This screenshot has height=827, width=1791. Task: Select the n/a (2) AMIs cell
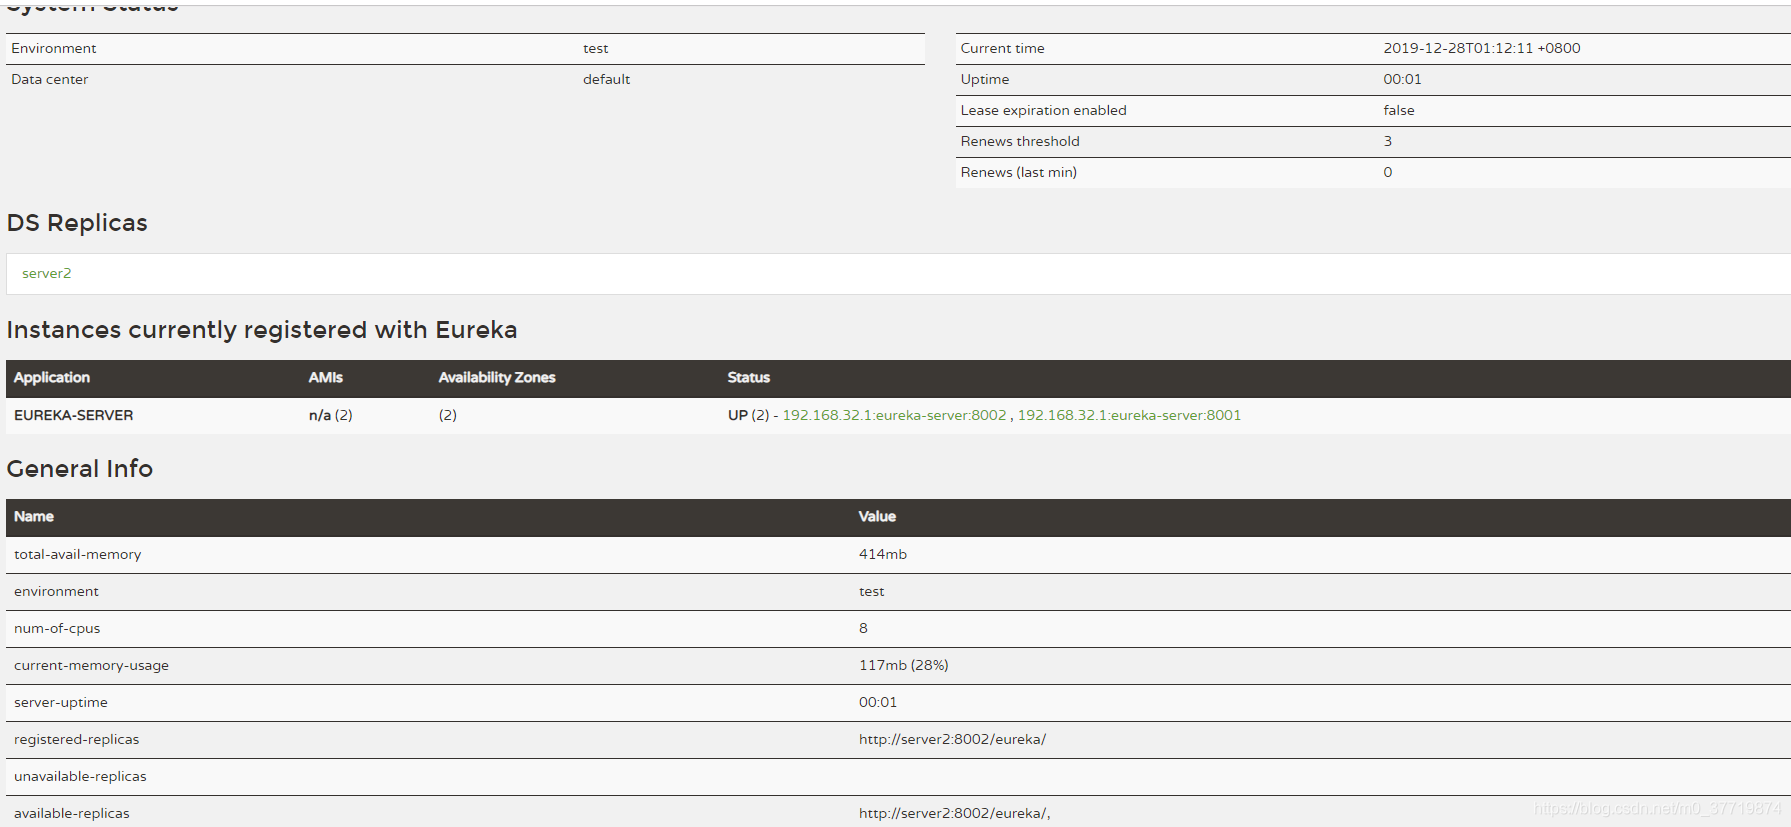click(330, 415)
